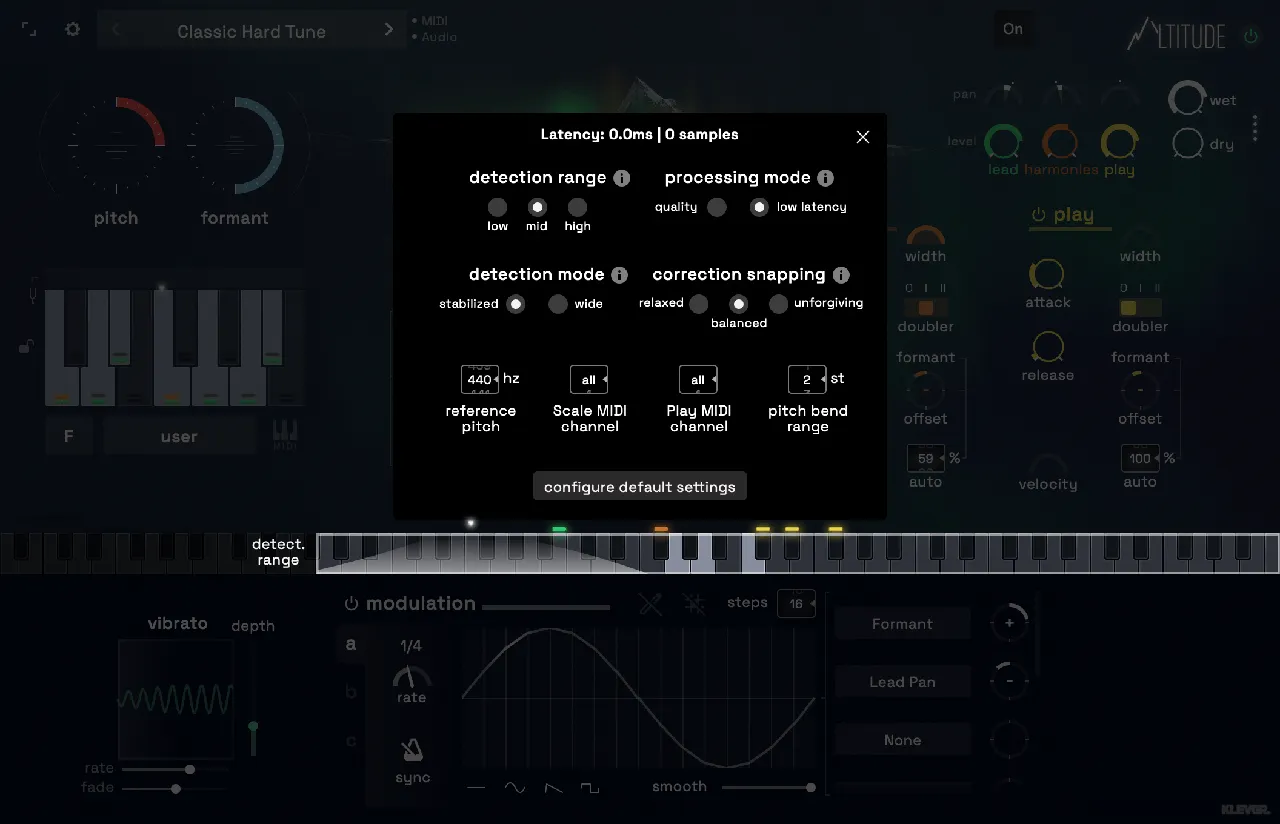This screenshot has width=1280, height=824.
Task: Click the 100 percent auto formant field
Action: tap(1140, 458)
